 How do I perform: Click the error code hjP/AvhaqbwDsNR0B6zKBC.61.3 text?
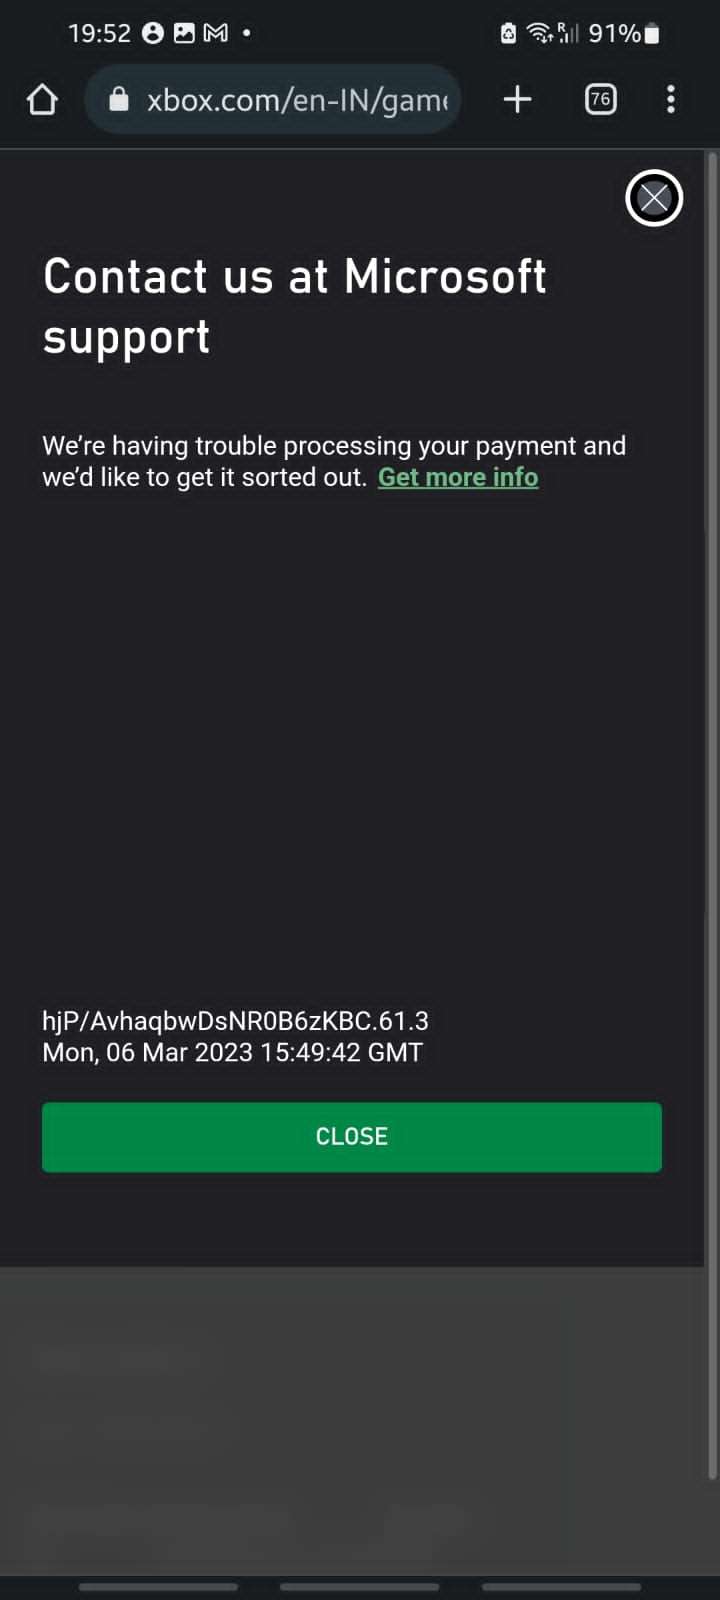(x=235, y=1021)
